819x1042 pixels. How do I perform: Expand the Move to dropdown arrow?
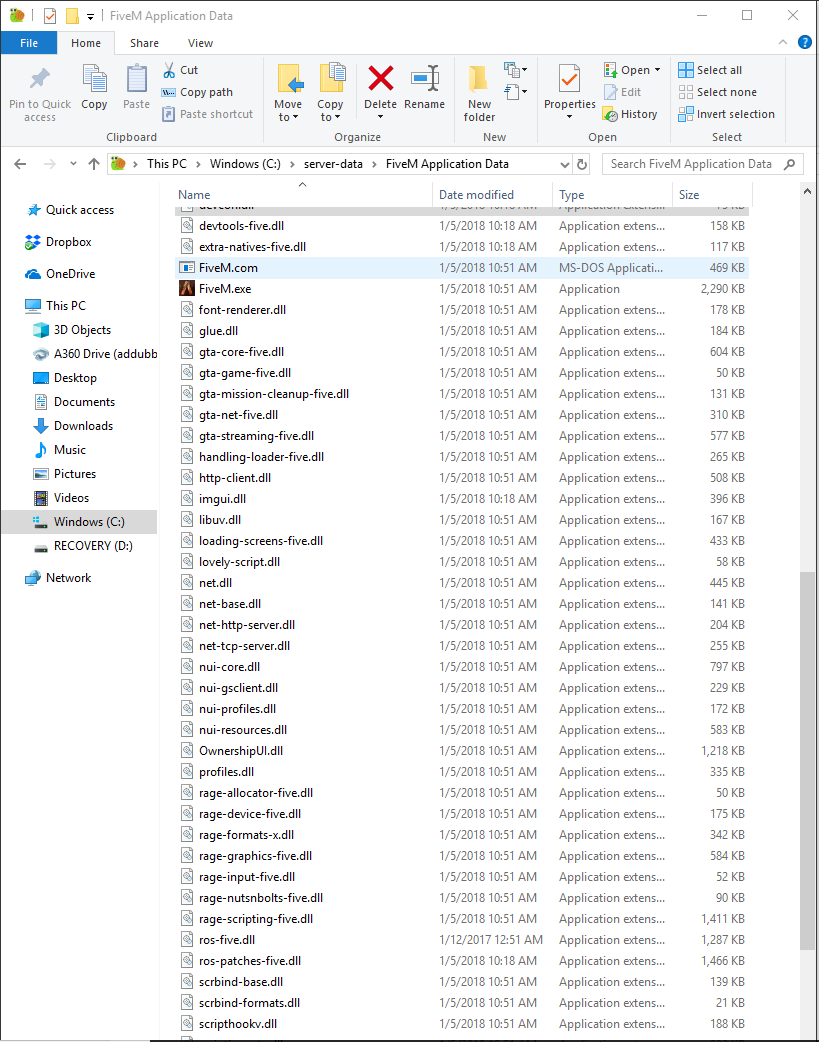point(295,118)
